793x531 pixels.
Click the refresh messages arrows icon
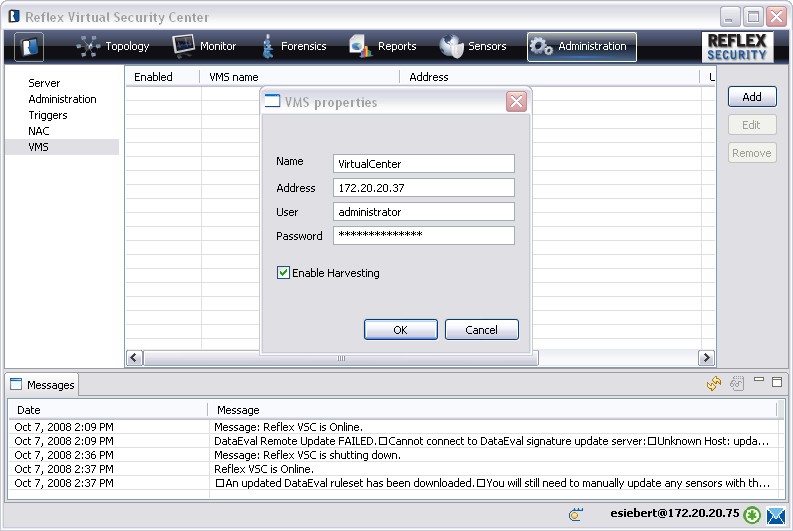click(x=714, y=384)
